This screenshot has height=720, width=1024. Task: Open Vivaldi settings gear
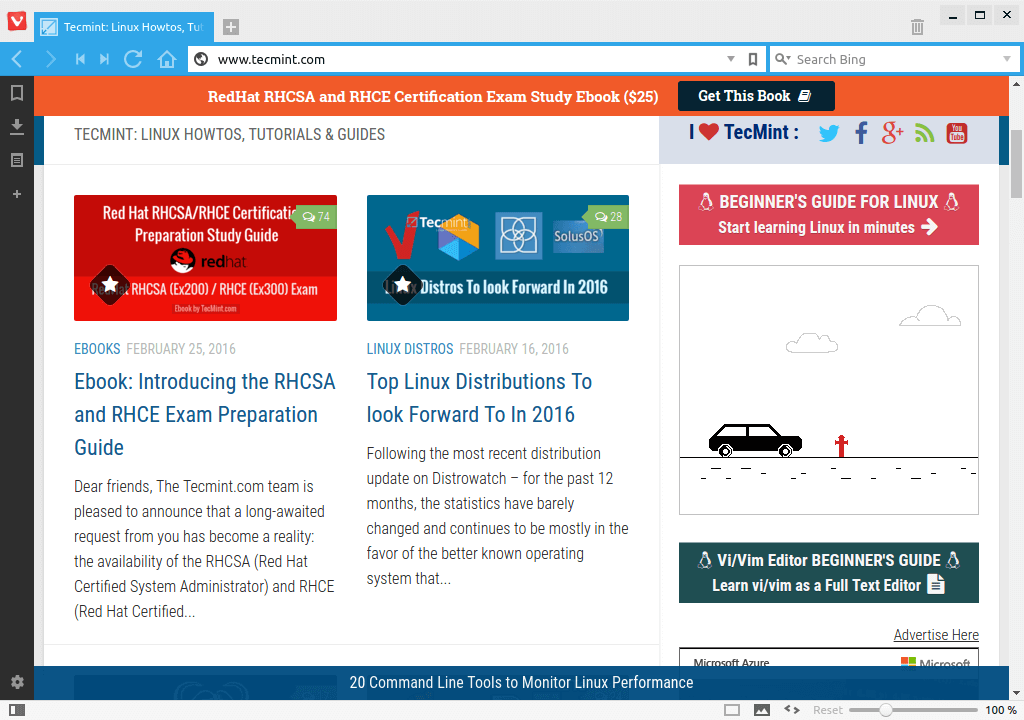coord(17,682)
